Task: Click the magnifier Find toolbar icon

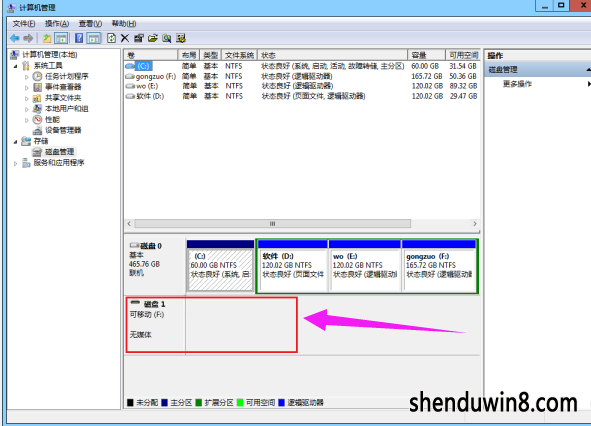Action: (167, 38)
